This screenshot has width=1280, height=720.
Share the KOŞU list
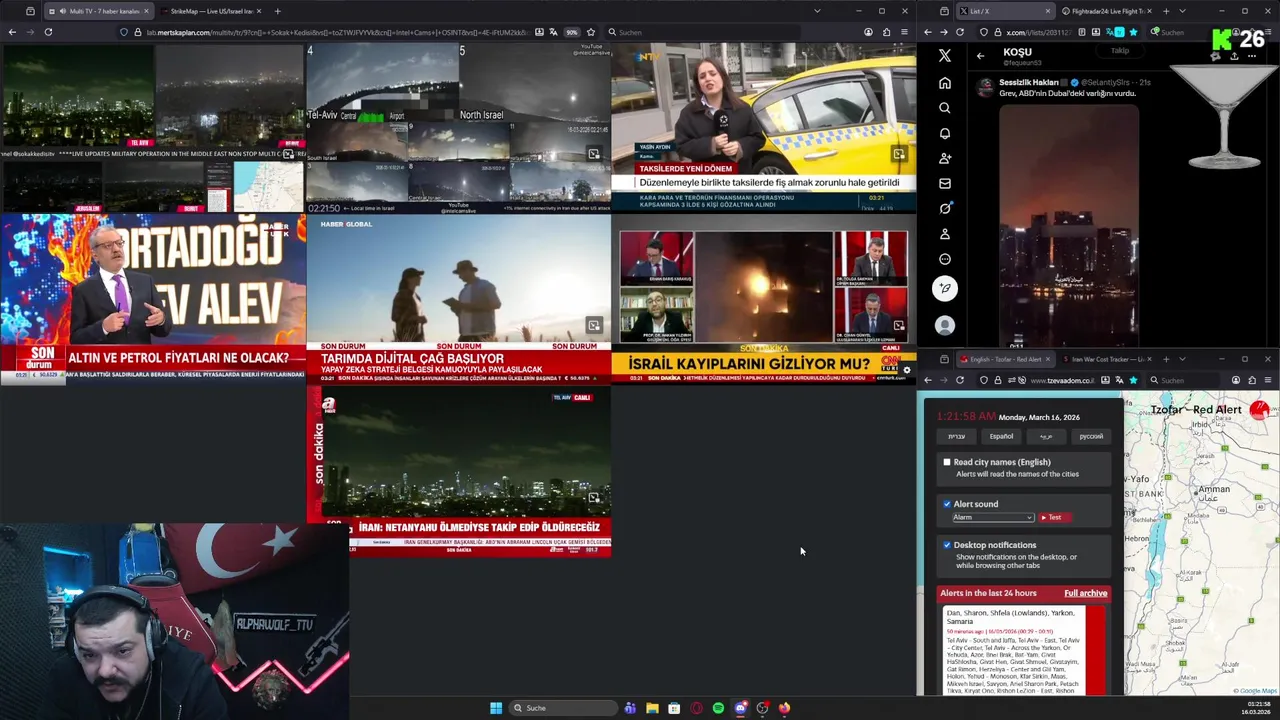(x=1234, y=56)
